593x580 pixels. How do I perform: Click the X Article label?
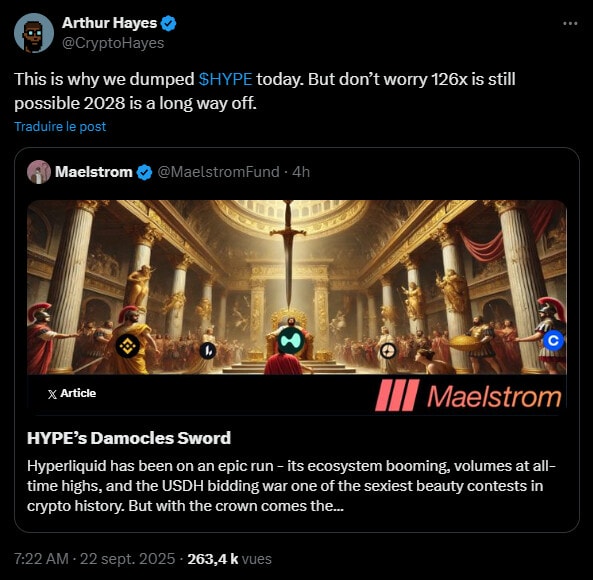[72, 393]
